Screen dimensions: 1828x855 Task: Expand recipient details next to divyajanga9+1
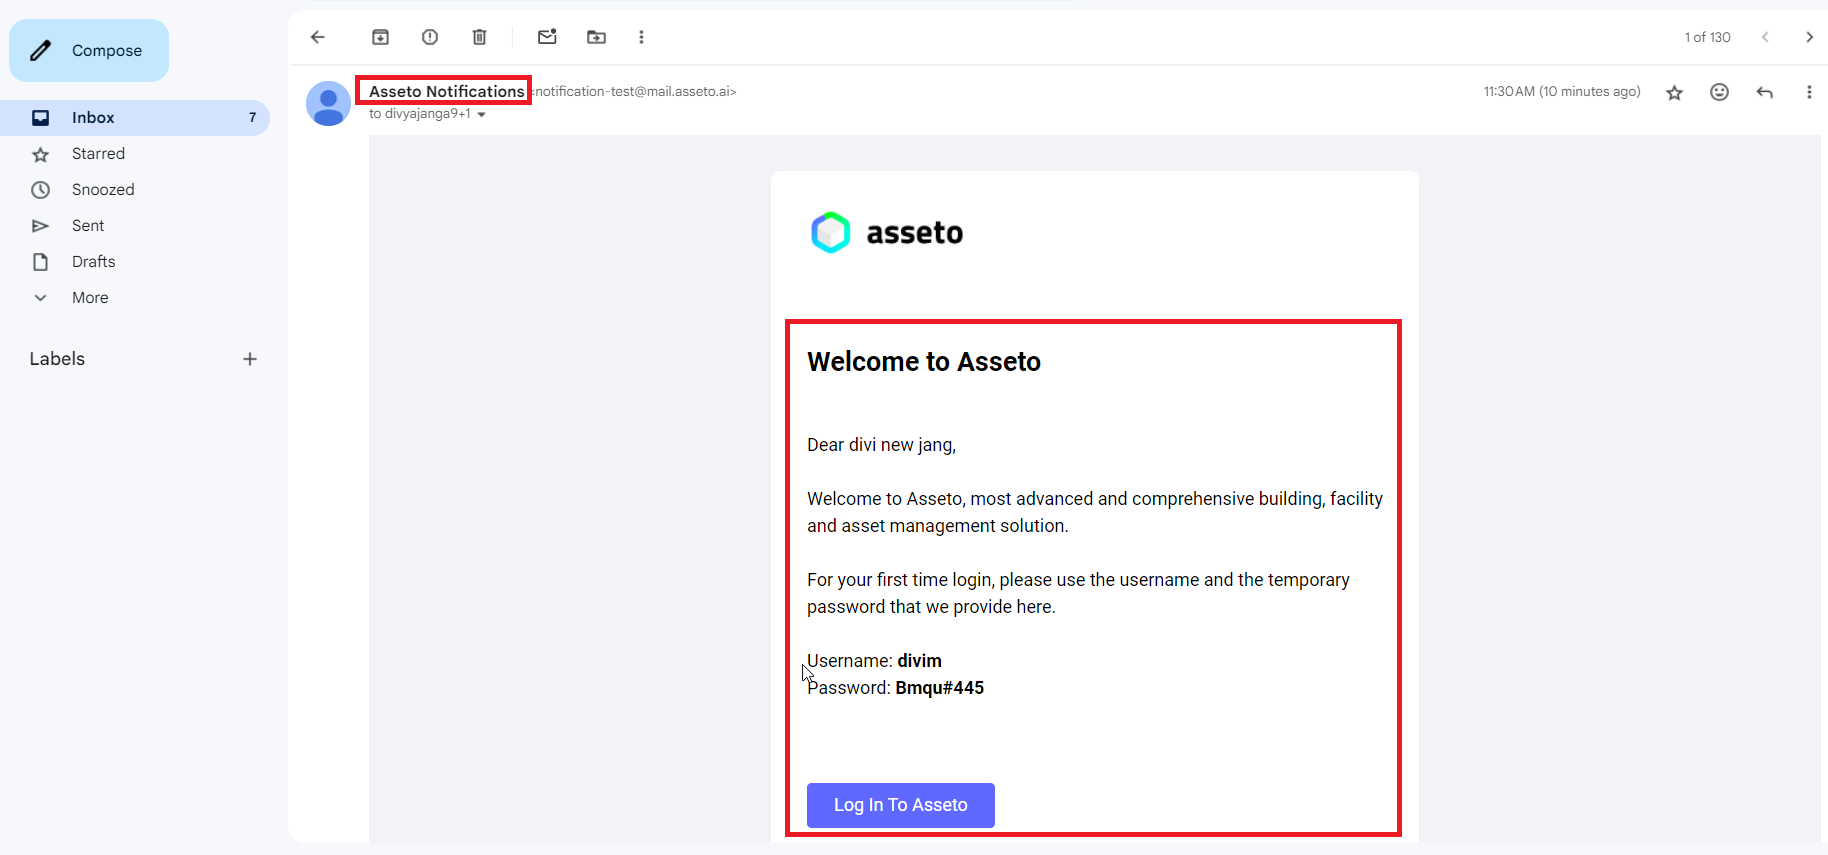coord(482,115)
